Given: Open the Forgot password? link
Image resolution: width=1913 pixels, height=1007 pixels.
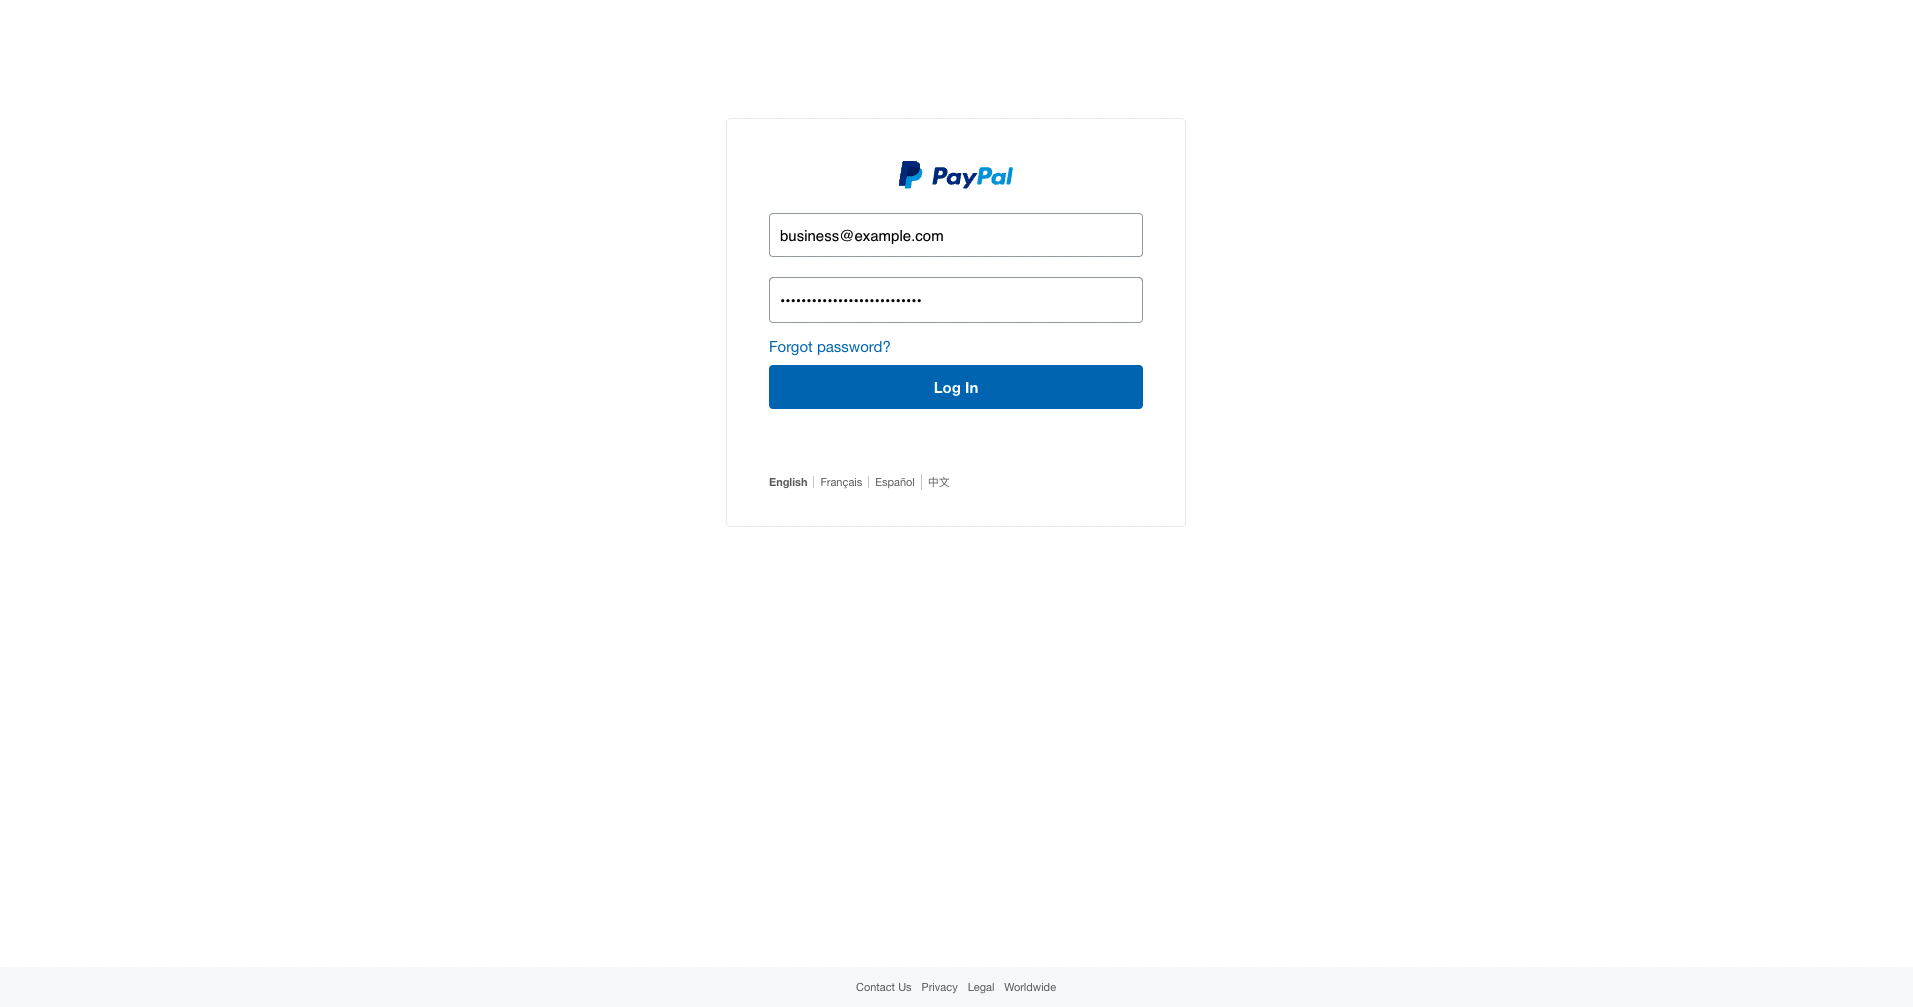Looking at the screenshot, I should [x=829, y=347].
